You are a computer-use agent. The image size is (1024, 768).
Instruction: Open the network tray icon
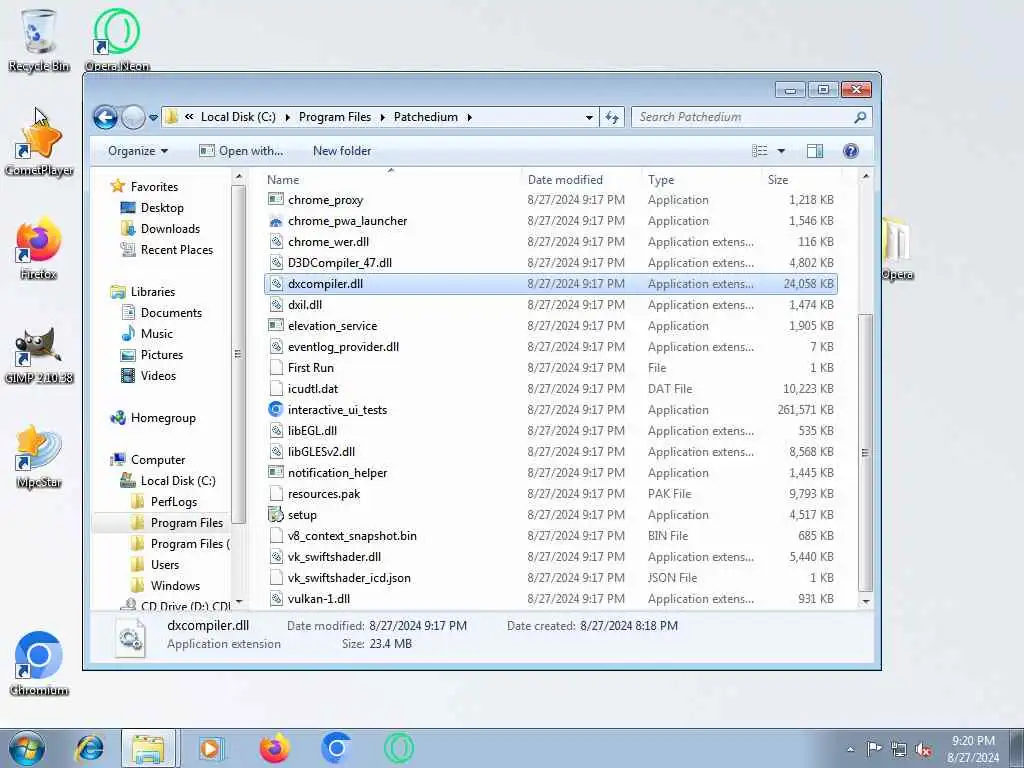tap(899, 749)
